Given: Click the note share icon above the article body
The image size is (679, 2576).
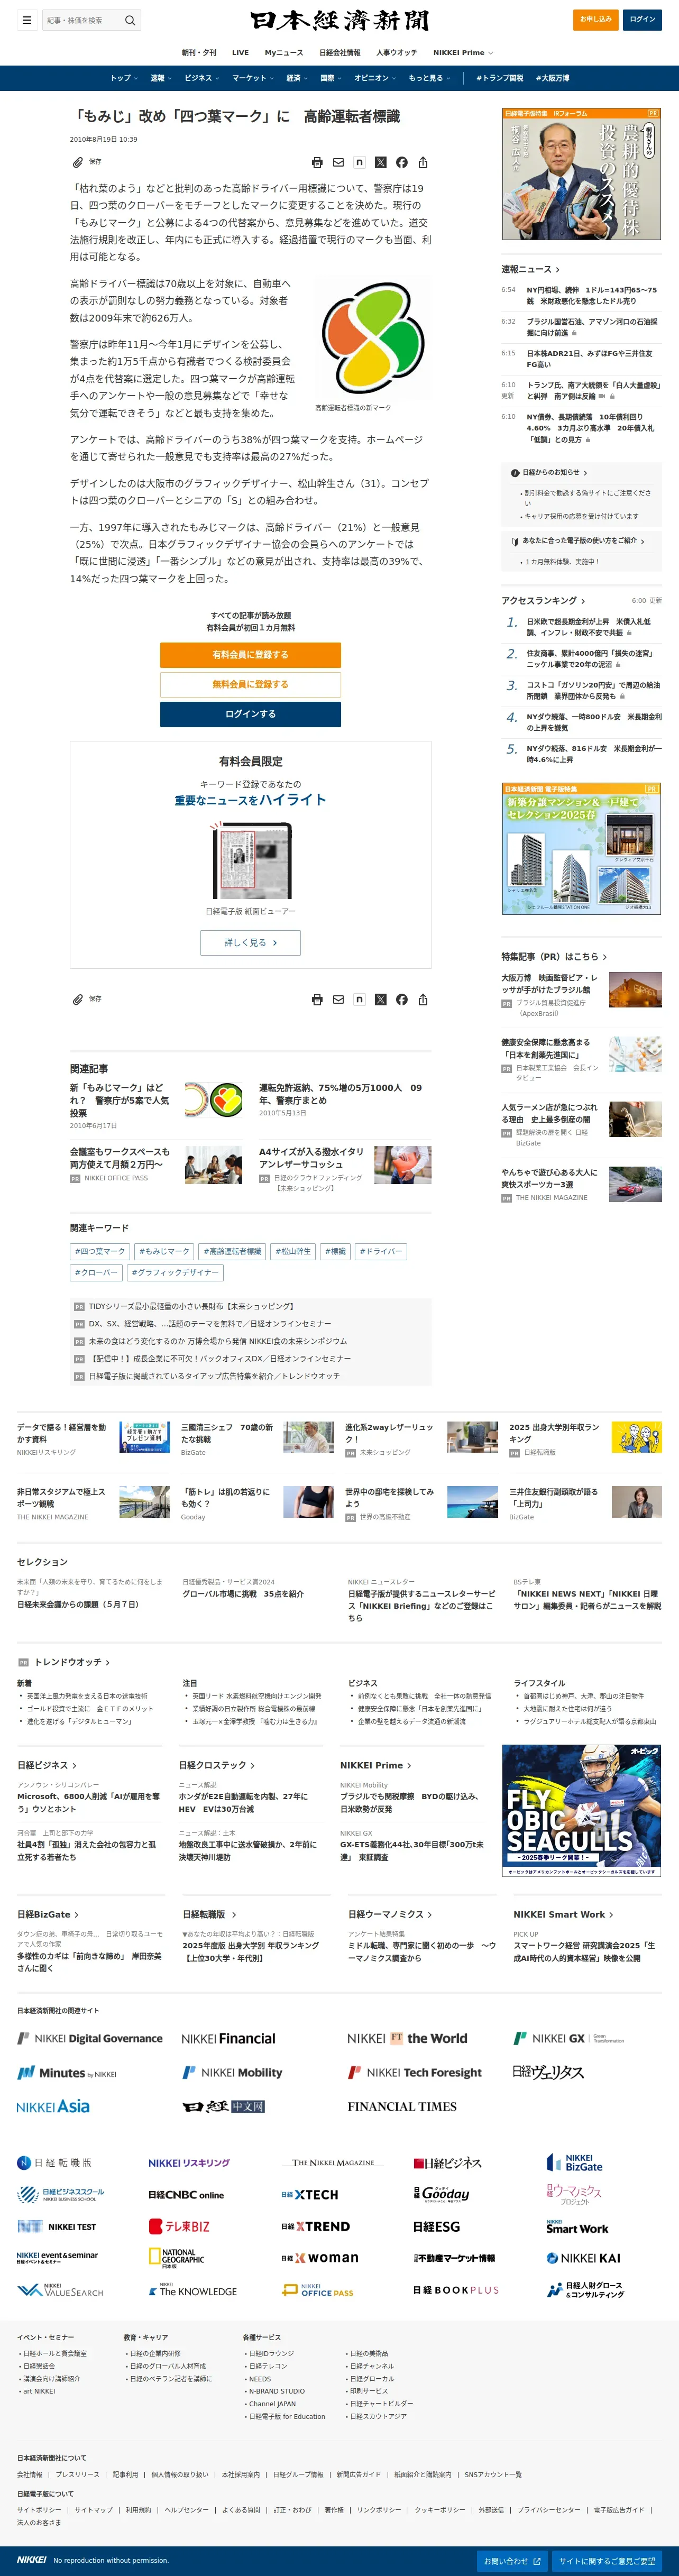Looking at the screenshot, I should [x=359, y=162].
